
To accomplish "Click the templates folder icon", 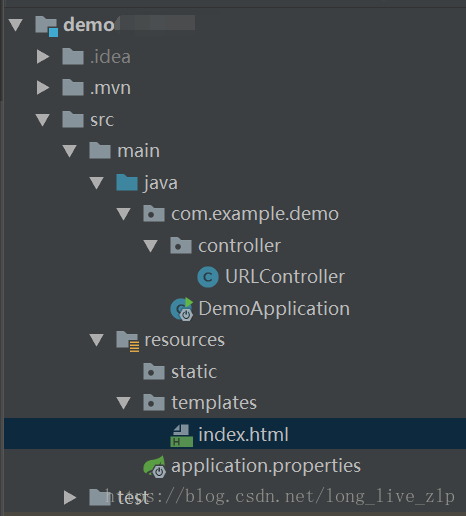I will 154,403.
